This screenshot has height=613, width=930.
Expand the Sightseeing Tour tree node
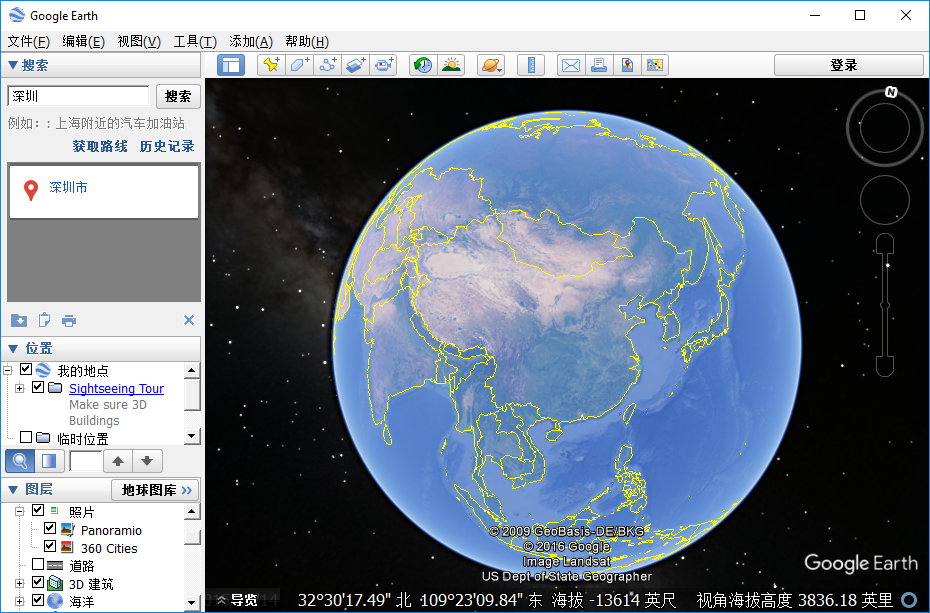pos(20,388)
